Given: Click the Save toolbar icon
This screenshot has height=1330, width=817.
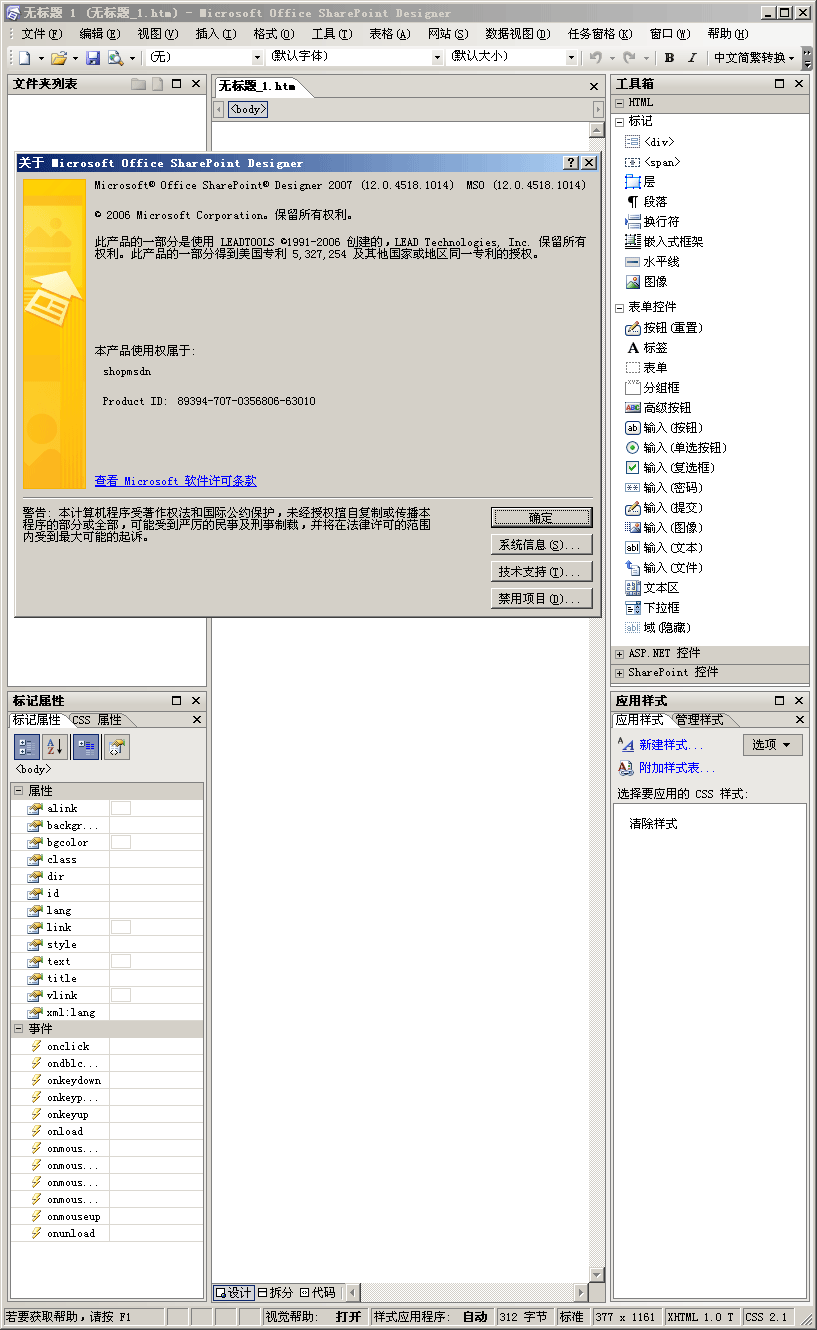Looking at the screenshot, I should (93, 58).
